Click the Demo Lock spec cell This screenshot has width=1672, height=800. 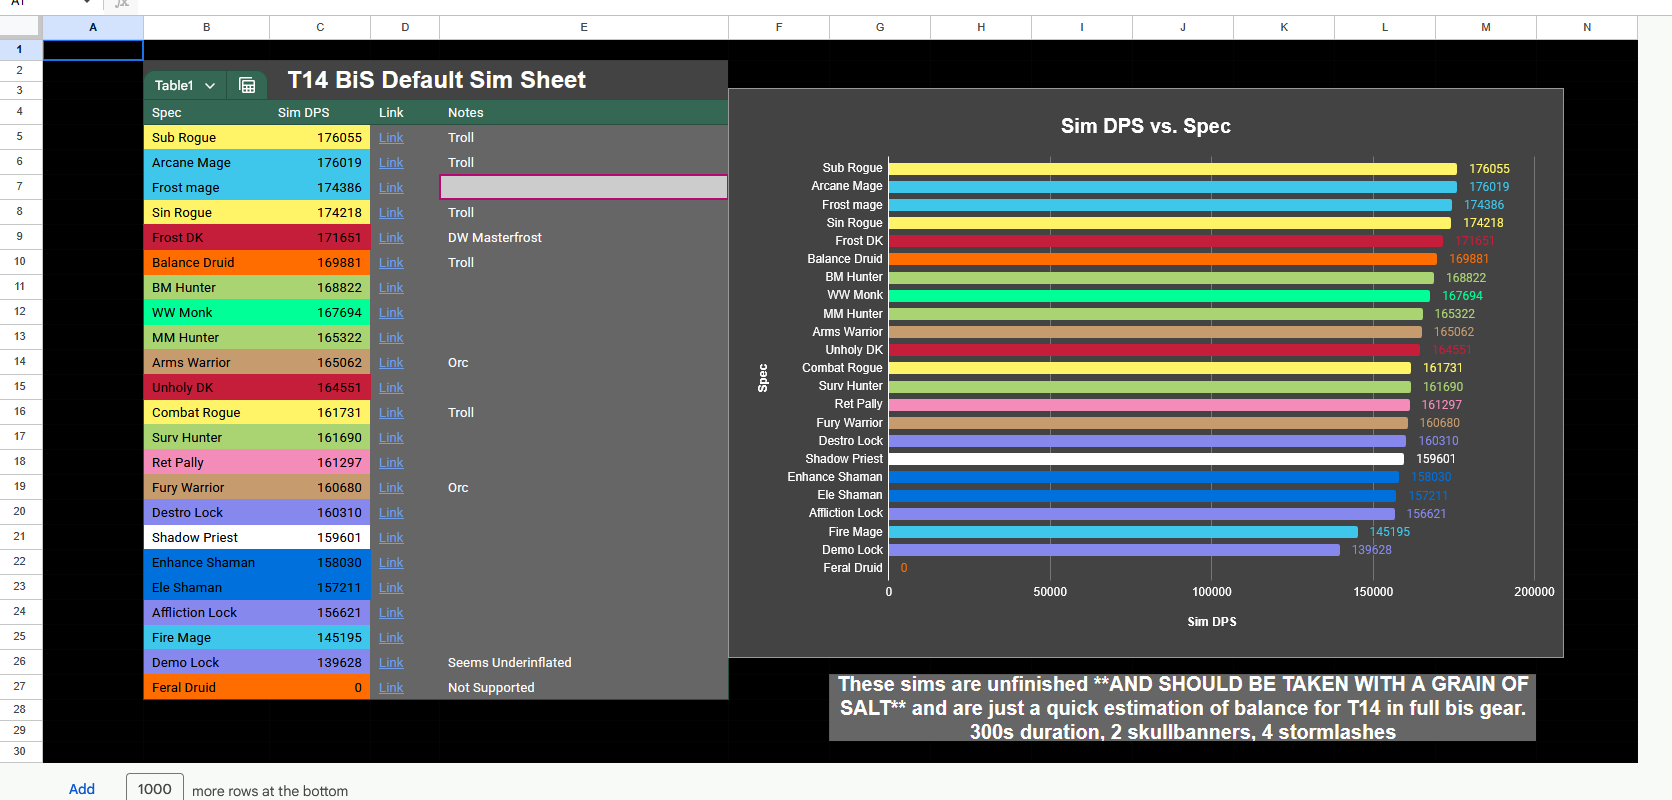[207, 663]
